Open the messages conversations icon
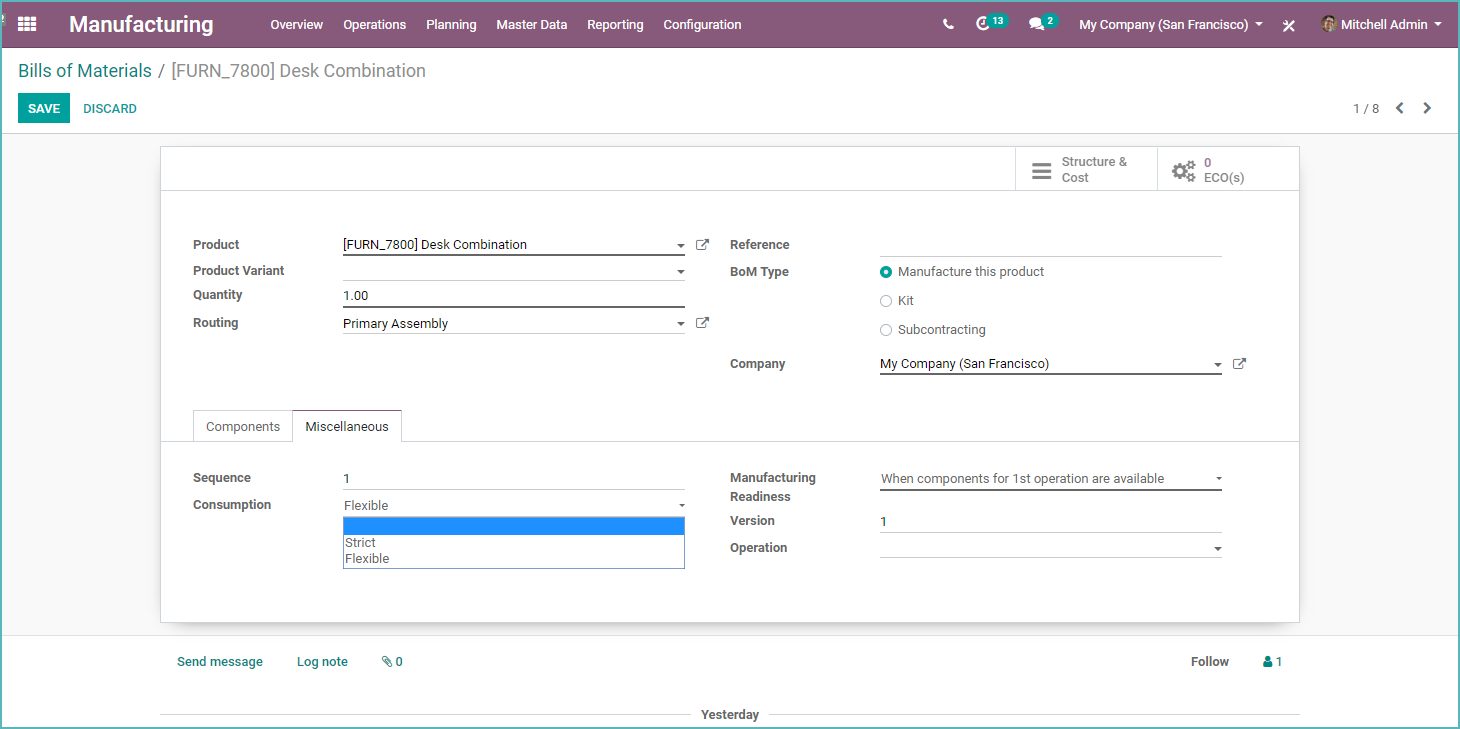1460x729 pixels. 1037,24
